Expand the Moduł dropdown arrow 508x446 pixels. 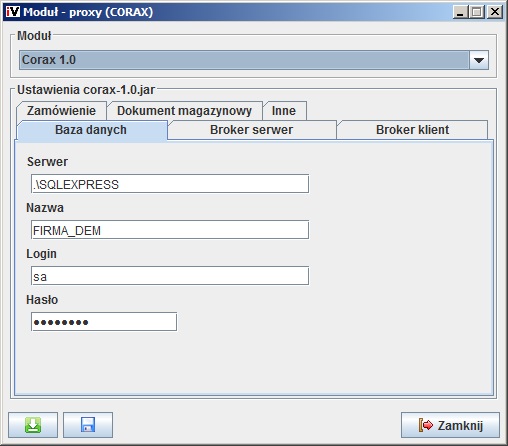(x=479, y=60)
